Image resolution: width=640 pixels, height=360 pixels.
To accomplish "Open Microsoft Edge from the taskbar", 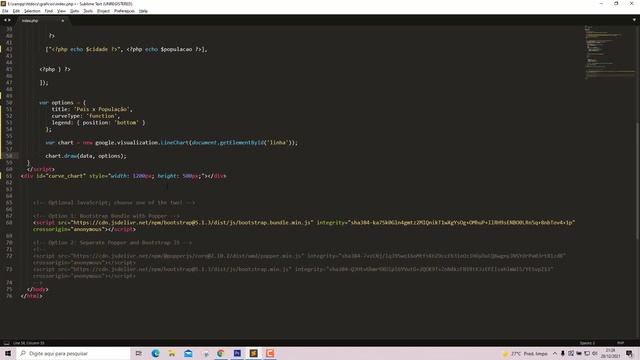I will point(156,353).
